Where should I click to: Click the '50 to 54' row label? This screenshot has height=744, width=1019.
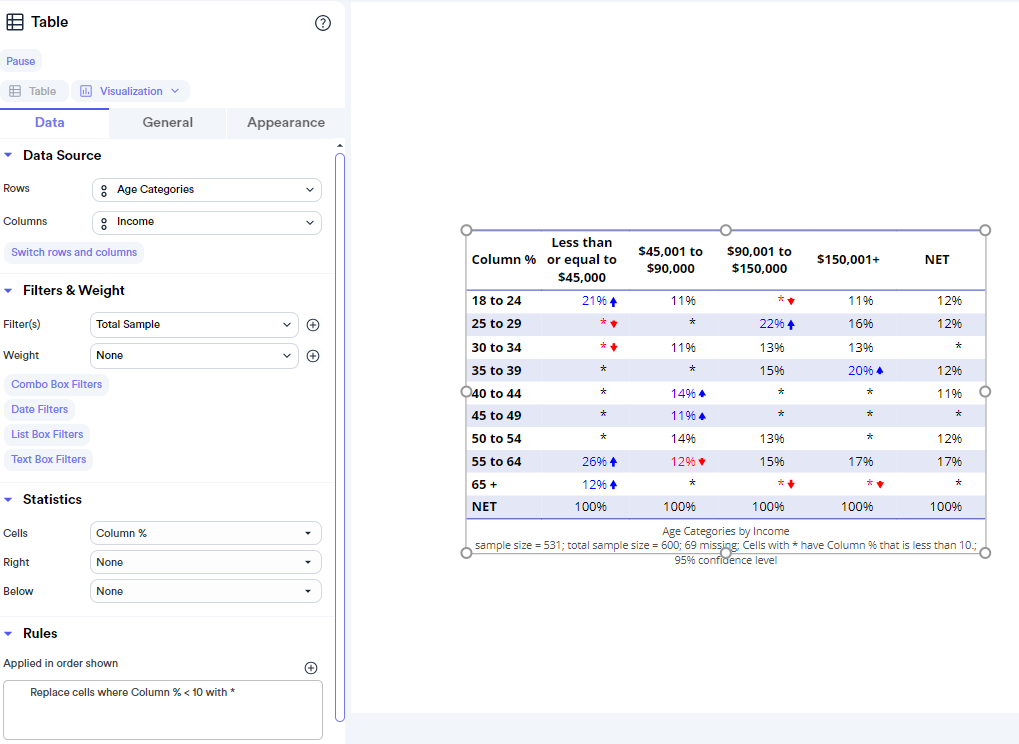point(497,439)
